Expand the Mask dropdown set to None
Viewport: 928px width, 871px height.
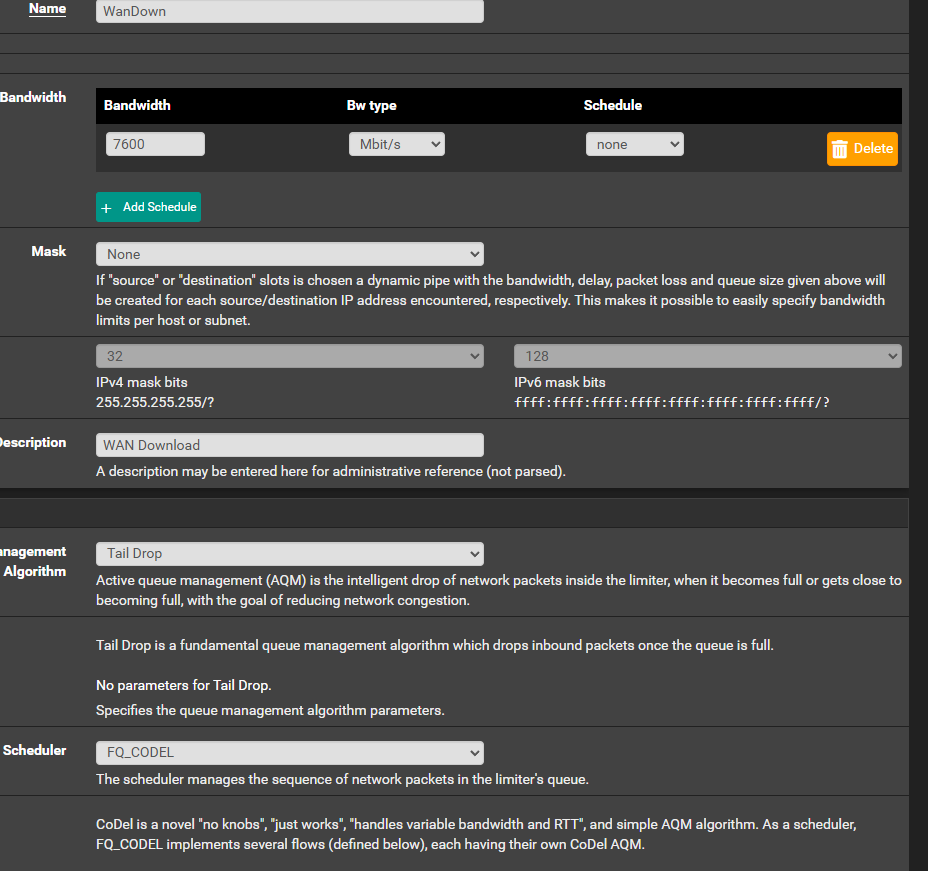[x=289, y=254]
